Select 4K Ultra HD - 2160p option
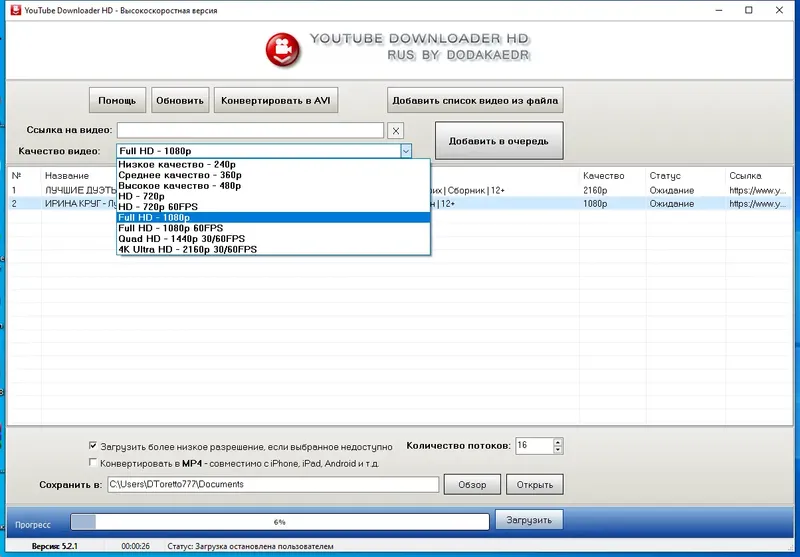The height and width of the screenshot is (557, 800). tap(273, 249)
